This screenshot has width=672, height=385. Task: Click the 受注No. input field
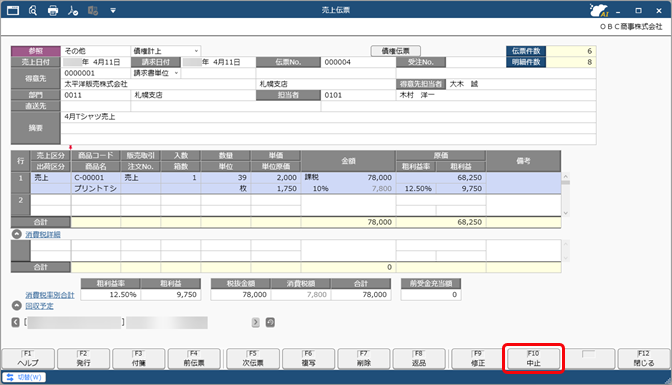476,62
